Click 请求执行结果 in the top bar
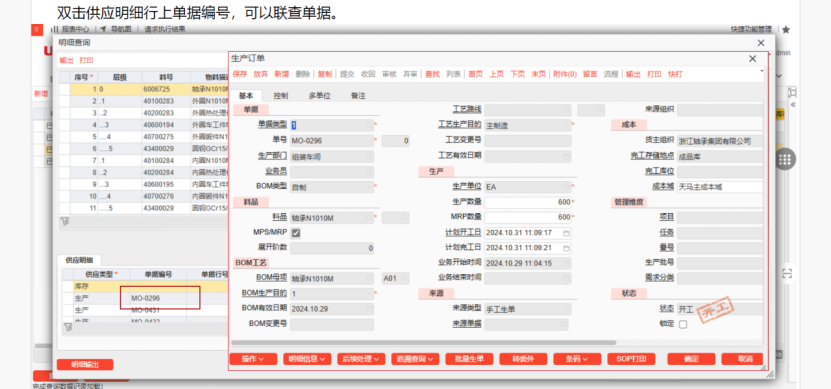 click(165, 30)
